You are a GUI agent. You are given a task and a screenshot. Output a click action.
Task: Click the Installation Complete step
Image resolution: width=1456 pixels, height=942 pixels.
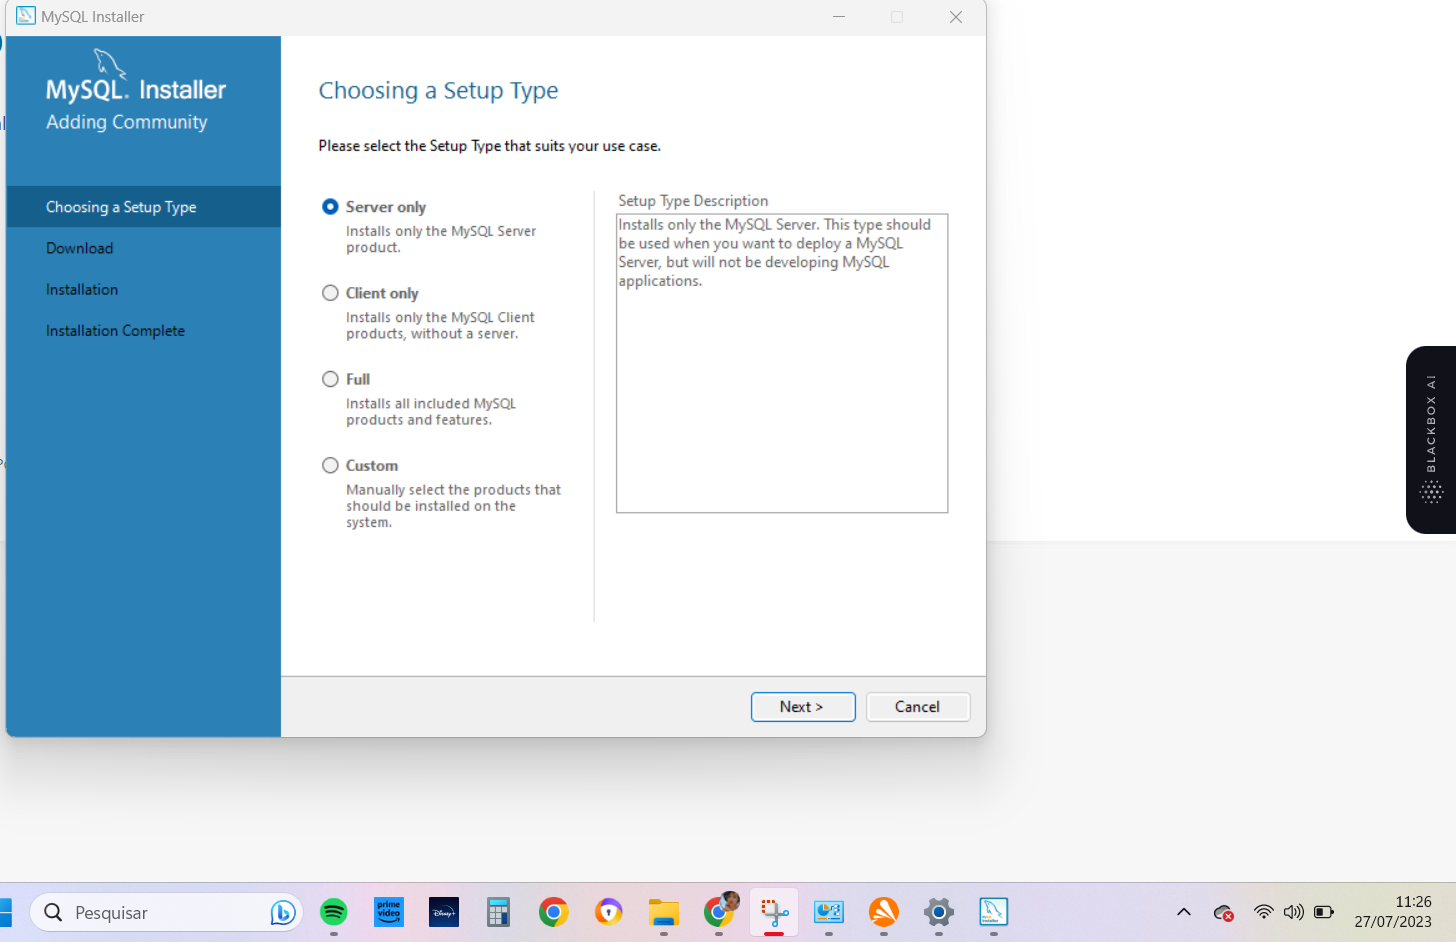click(115, 330)
